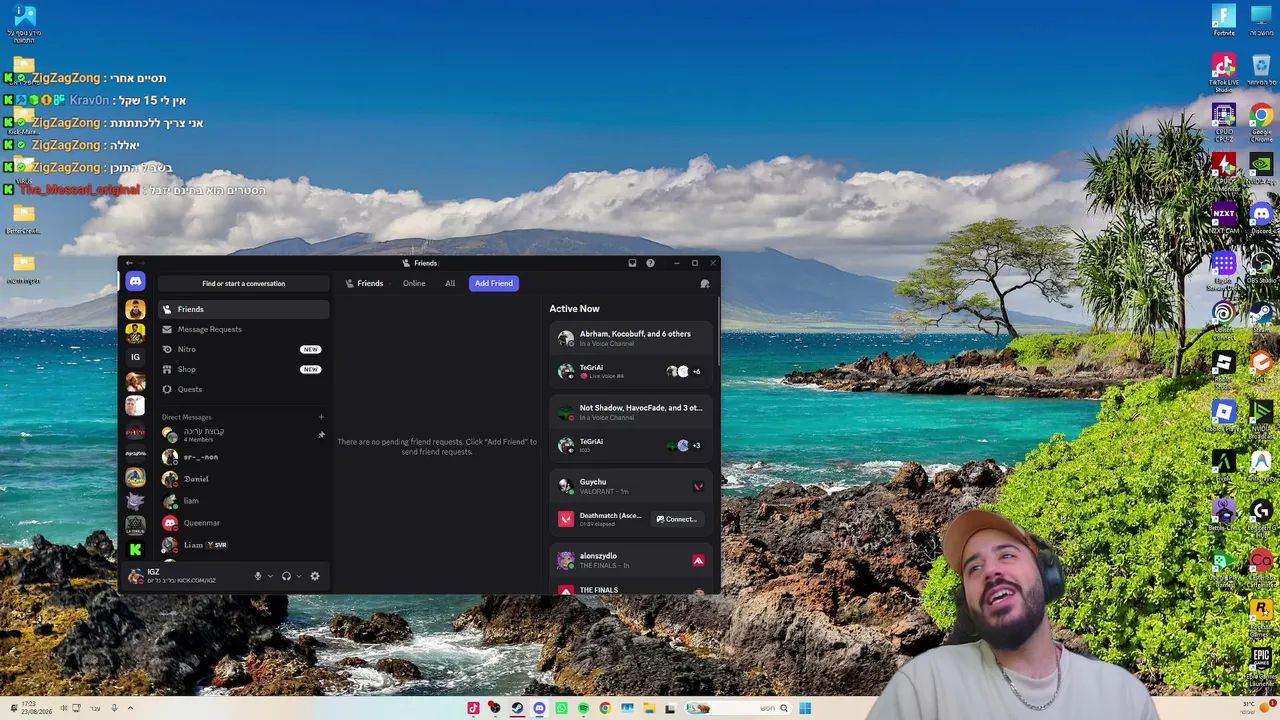Image resolution: width=1280 pixels, height=720 pixels.
Task: Open OBS Studio desktop shortcut
Action: click(1261, 268)
